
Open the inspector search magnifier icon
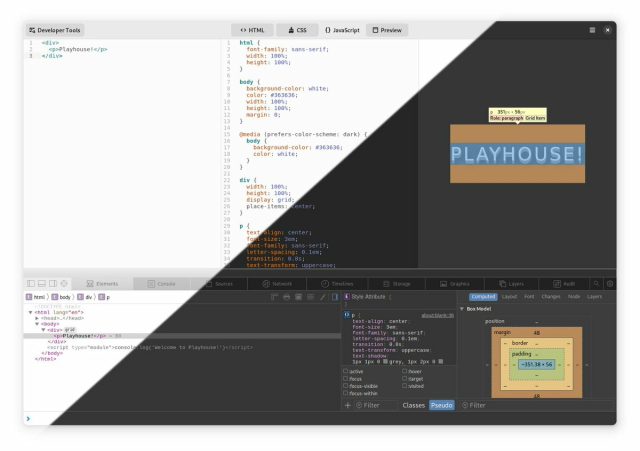596,283
